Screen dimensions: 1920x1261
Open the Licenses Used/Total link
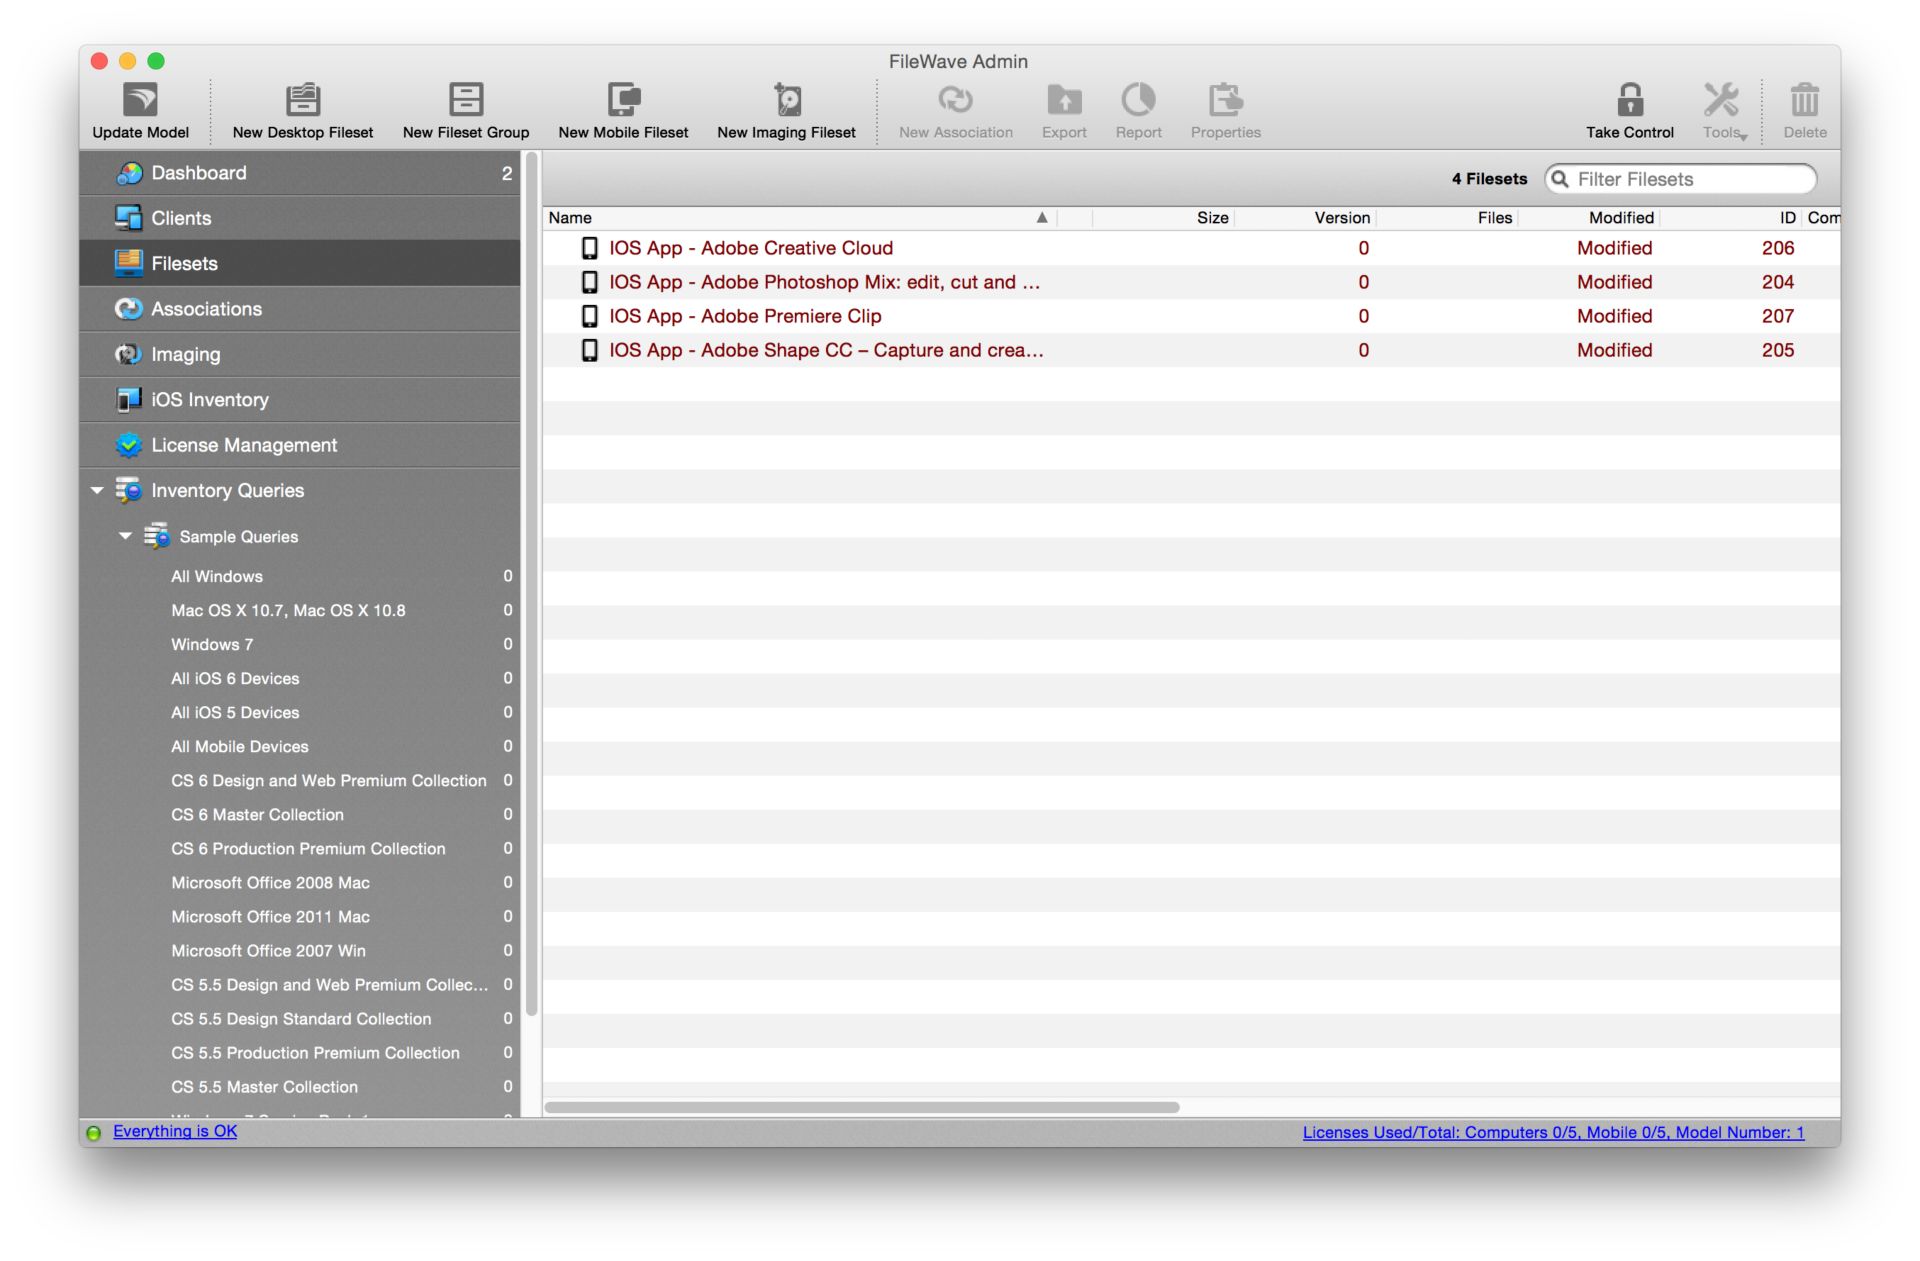pyautogui.click(x=1552, y=1132)
